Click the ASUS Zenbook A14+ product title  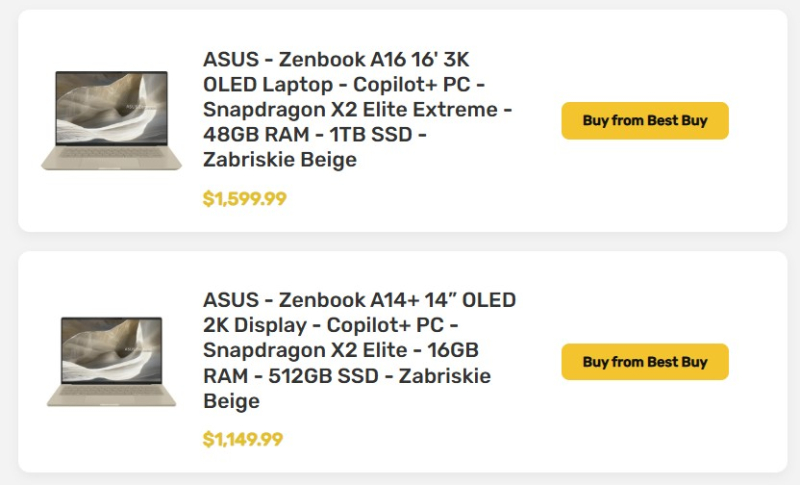359,300
